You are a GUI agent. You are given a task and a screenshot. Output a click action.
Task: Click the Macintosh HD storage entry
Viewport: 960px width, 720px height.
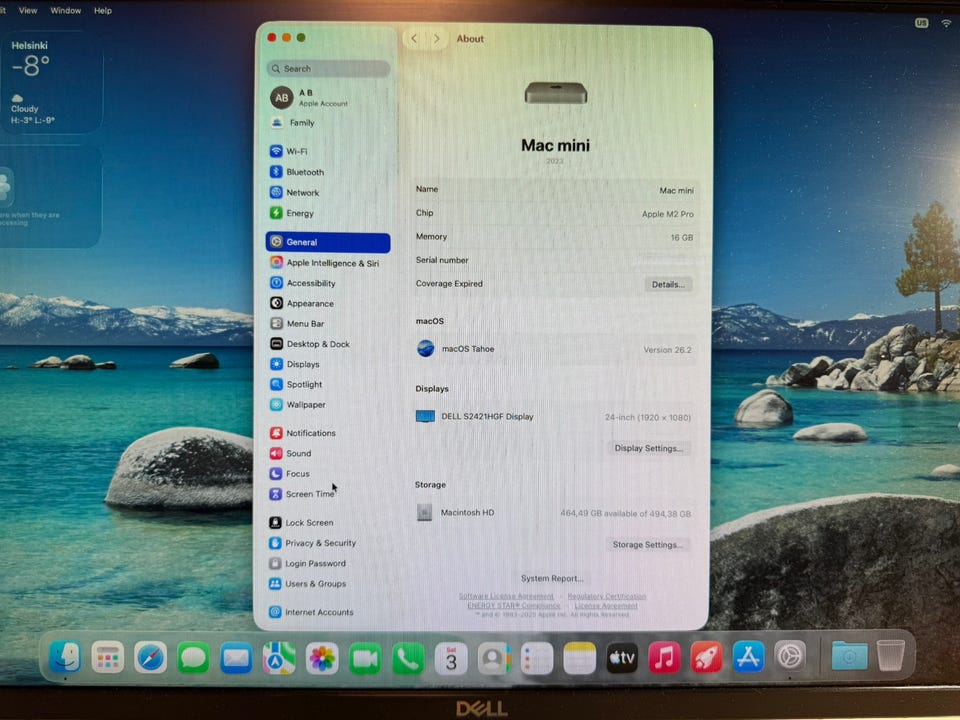(x=555, y=513)
